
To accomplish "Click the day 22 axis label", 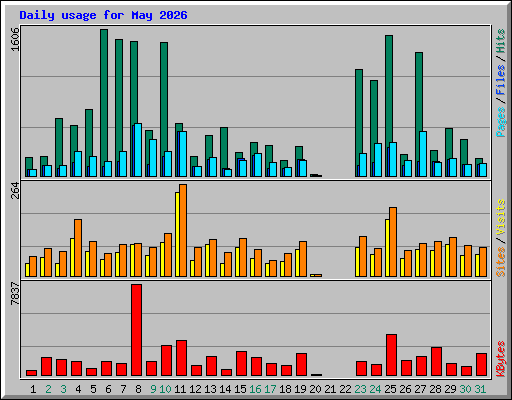I will tap(345, 389).
